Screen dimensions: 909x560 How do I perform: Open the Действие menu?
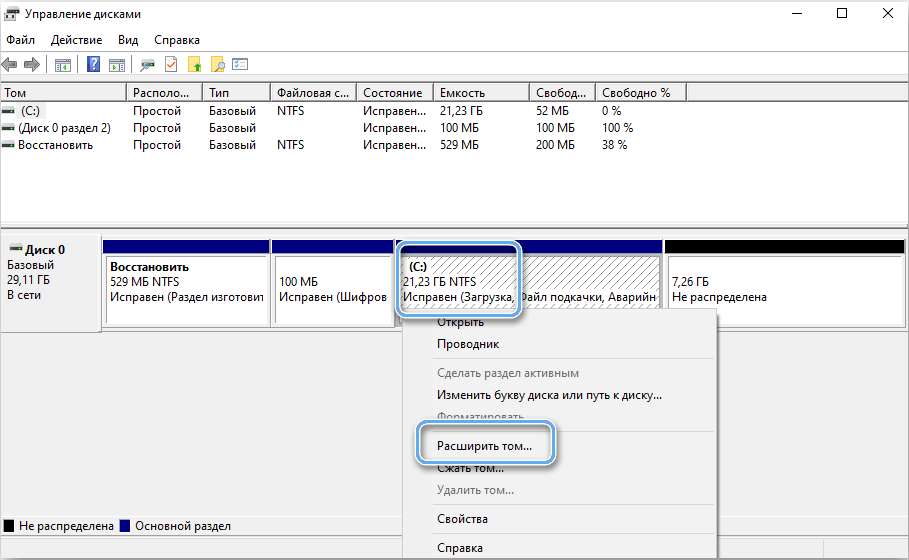pos(76,40)
